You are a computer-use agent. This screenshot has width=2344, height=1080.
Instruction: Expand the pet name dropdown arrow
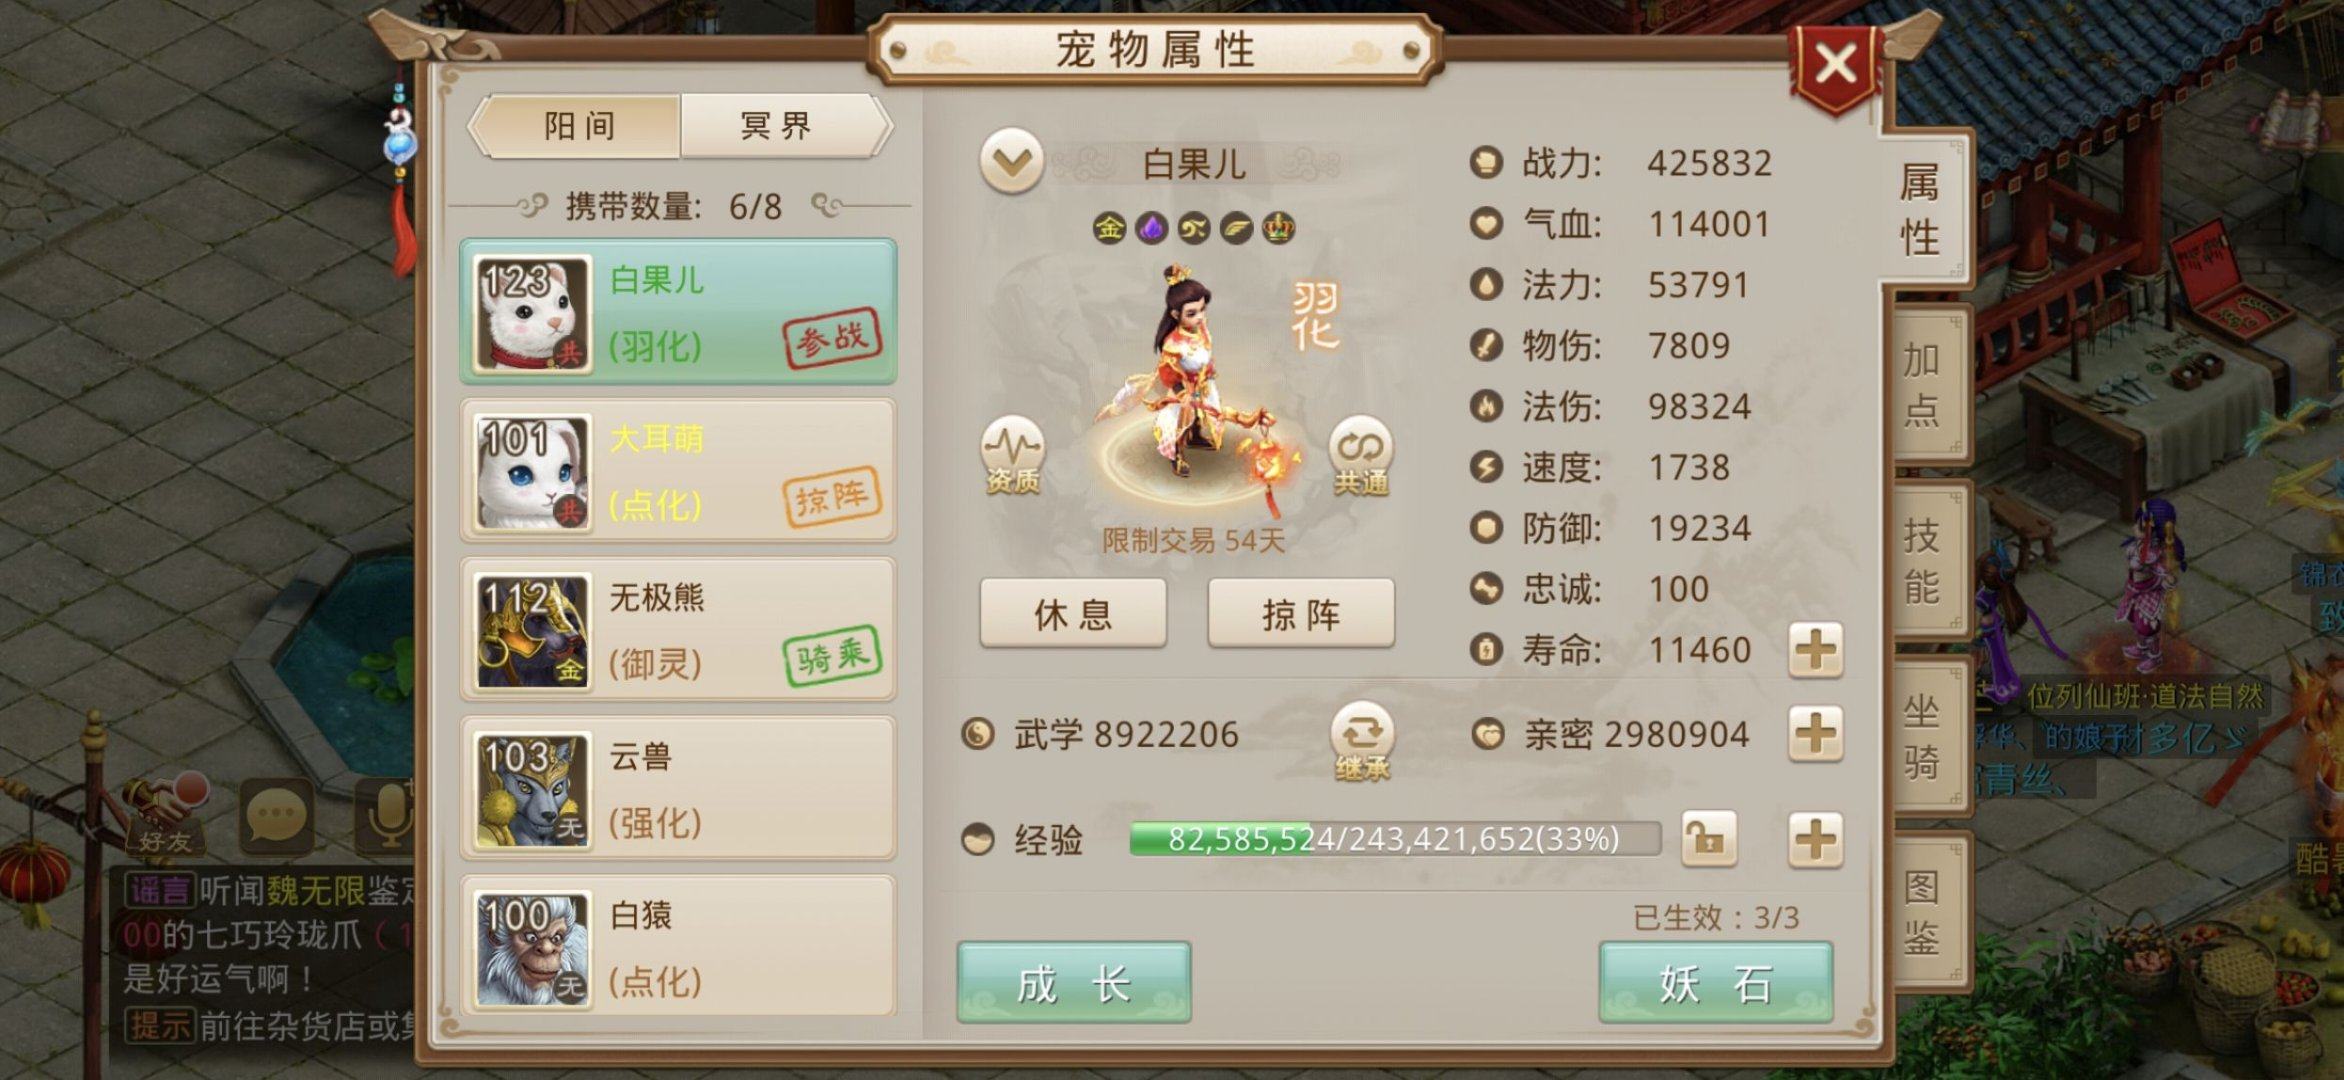coord(1012,161)
